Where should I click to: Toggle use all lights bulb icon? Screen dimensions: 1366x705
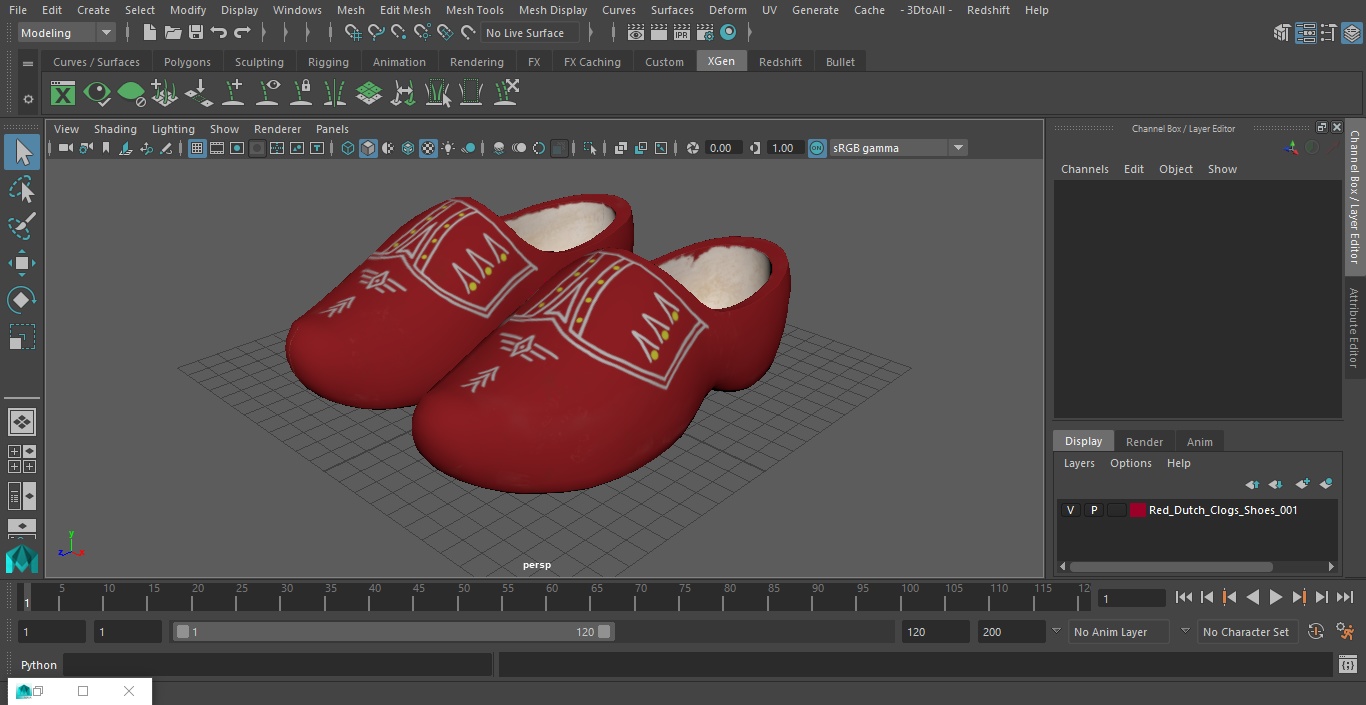tap(448, 148)
